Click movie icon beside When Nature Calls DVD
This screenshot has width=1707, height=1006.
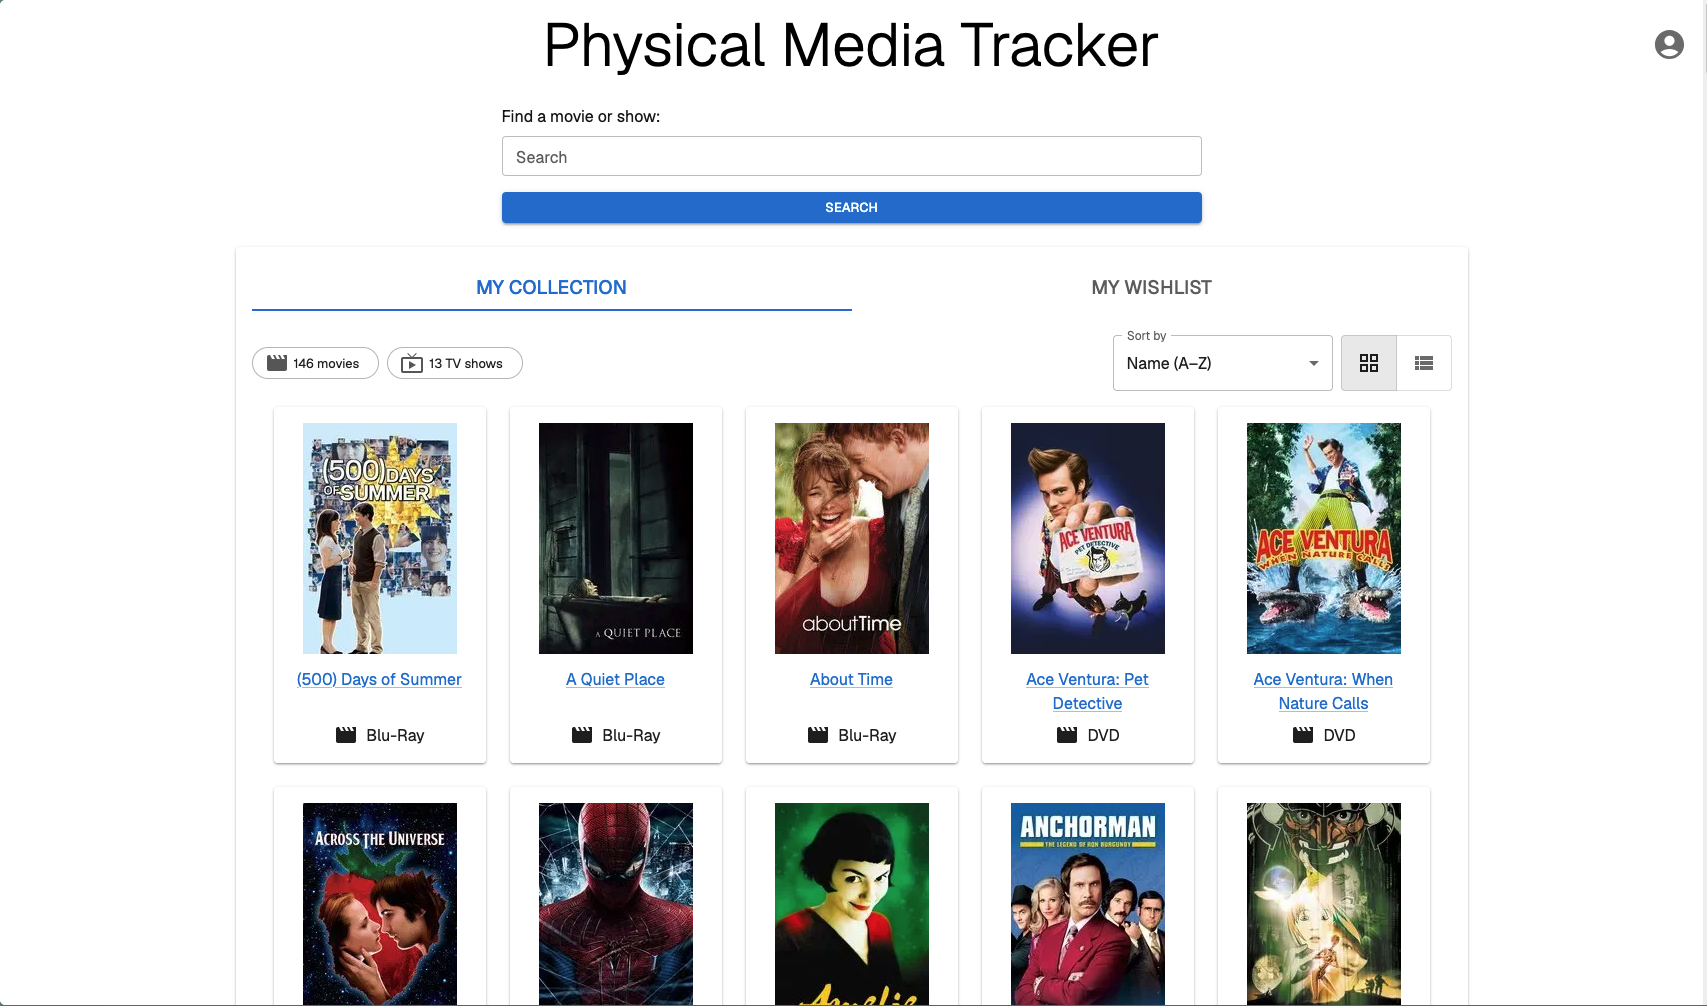point(1303,735)
